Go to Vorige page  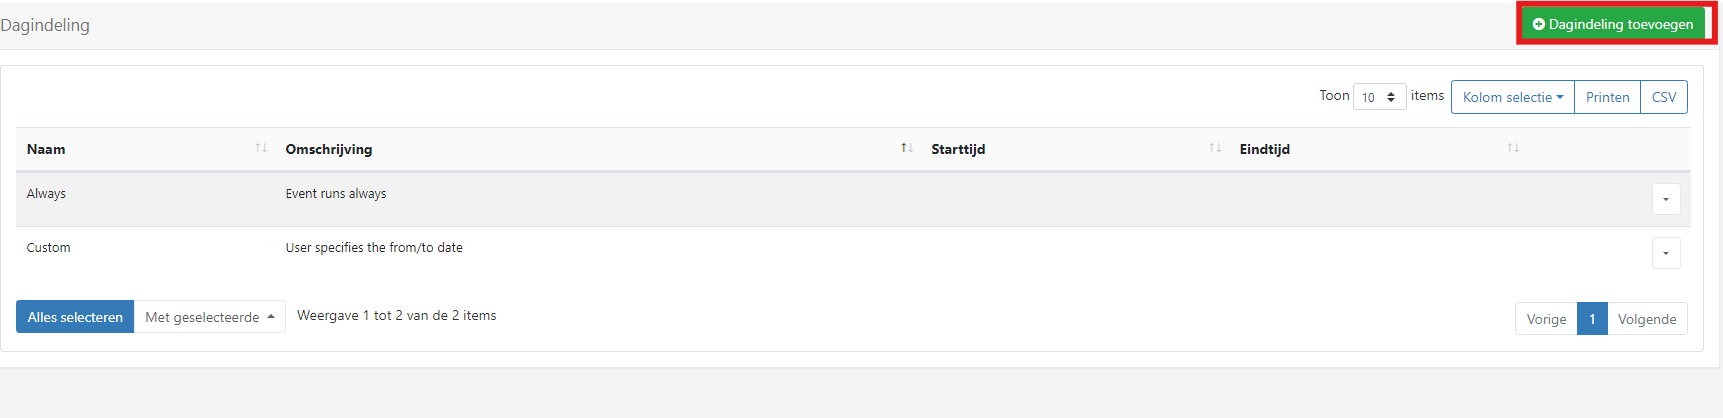pos(1546,319)
